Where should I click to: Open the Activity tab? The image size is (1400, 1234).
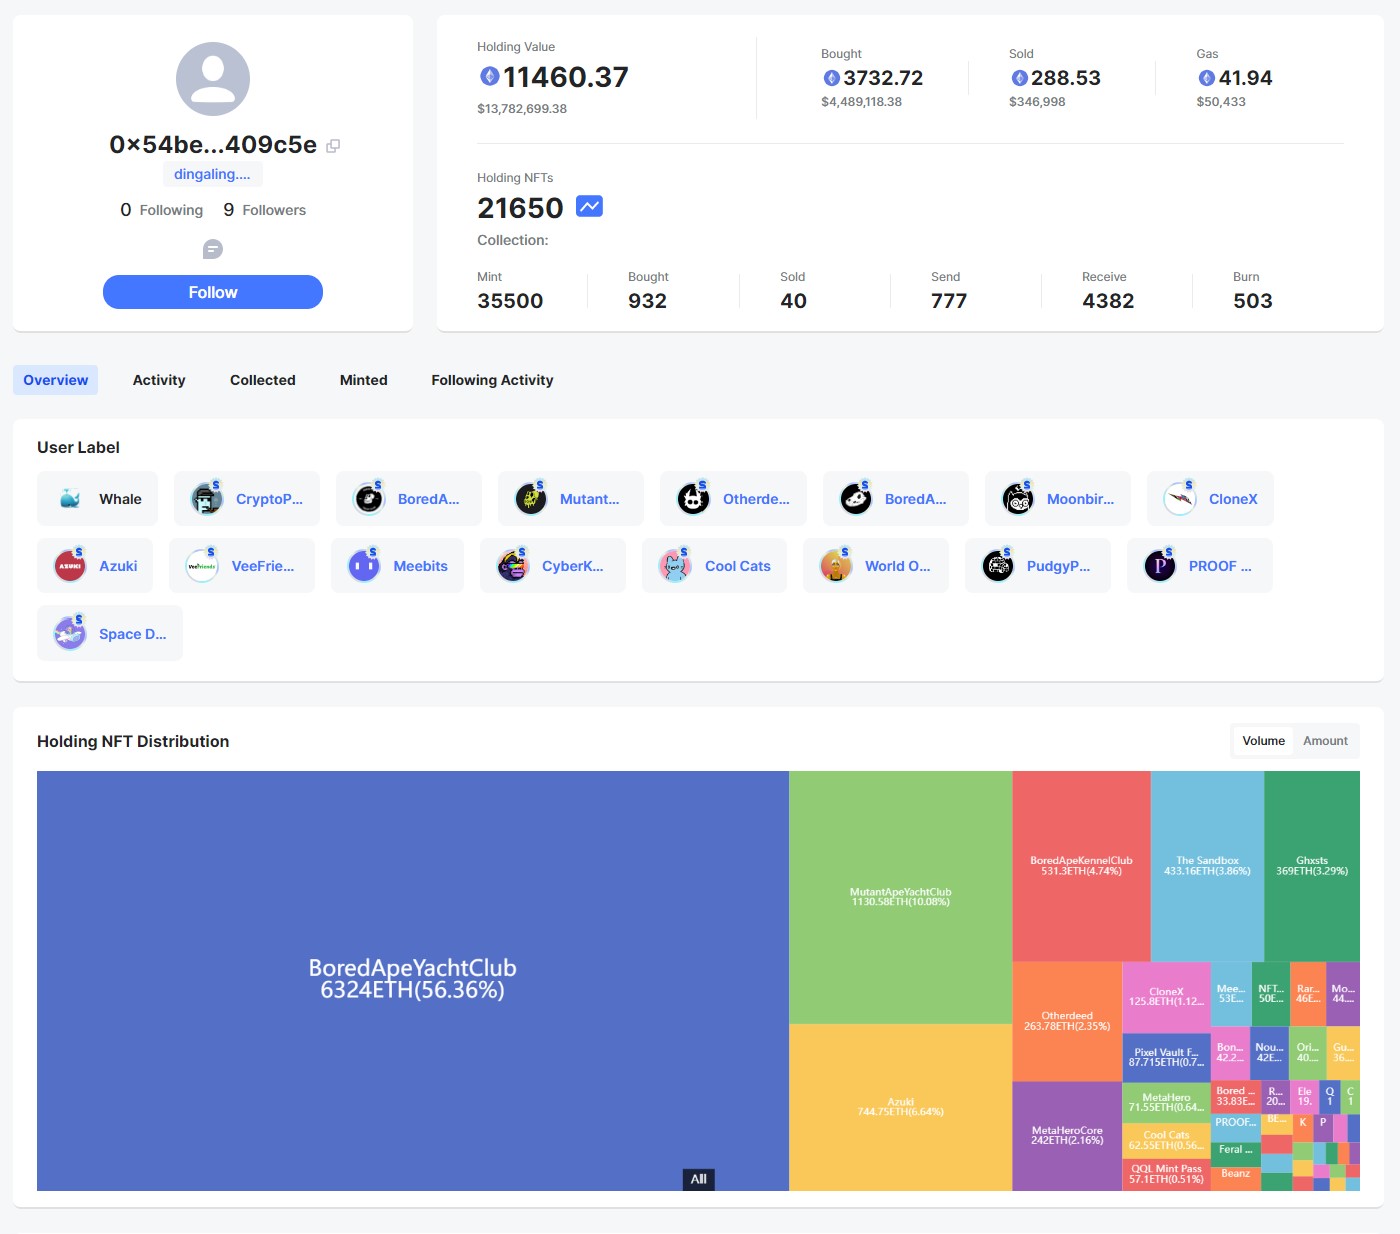(159, 380)
